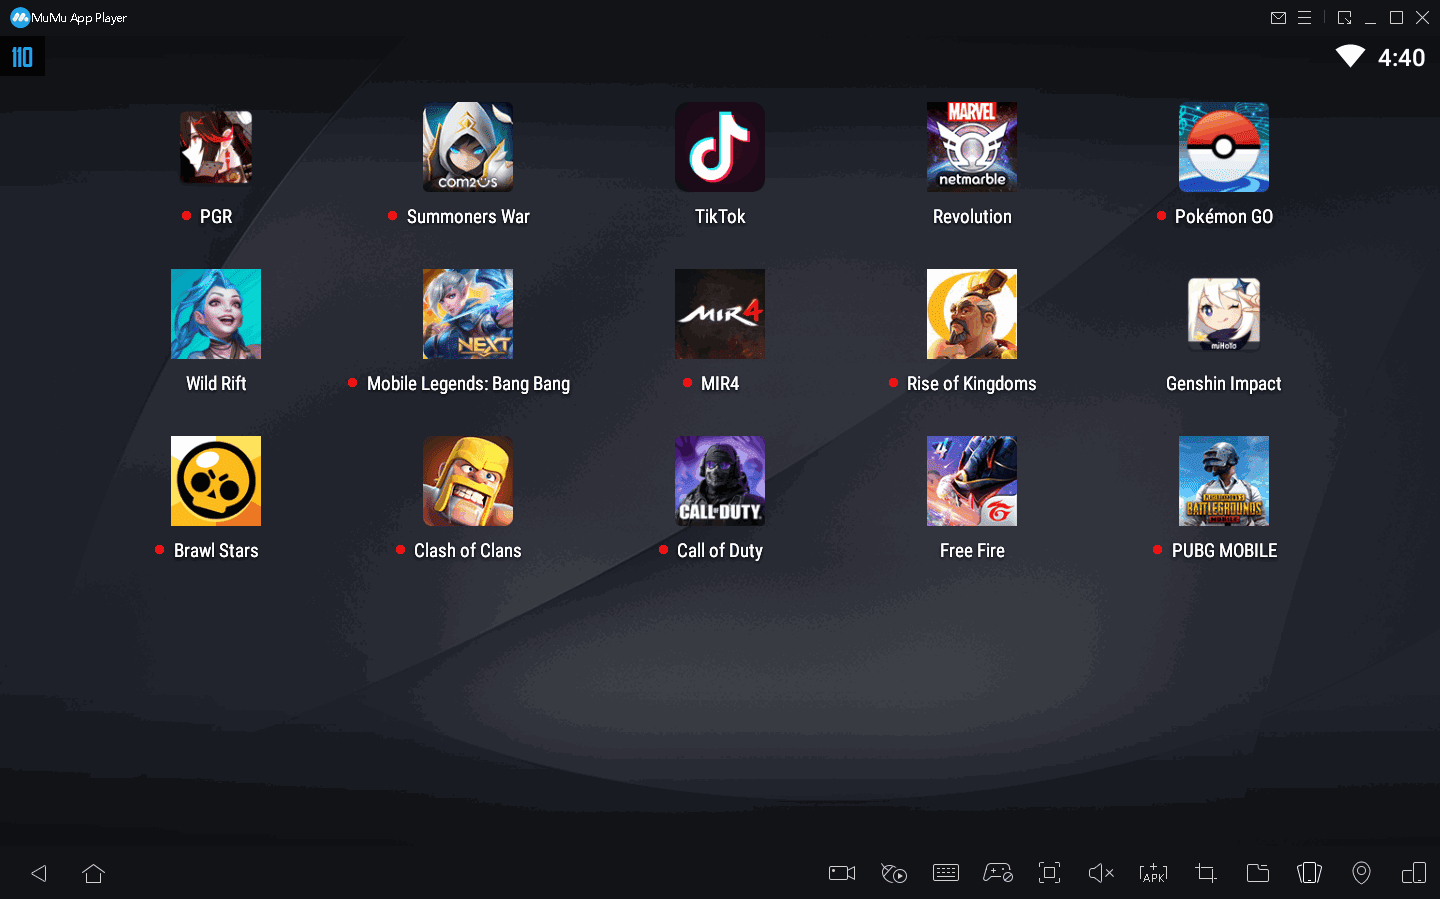
Task: Open the keyboard mapping tool
Action: (946, 873)
